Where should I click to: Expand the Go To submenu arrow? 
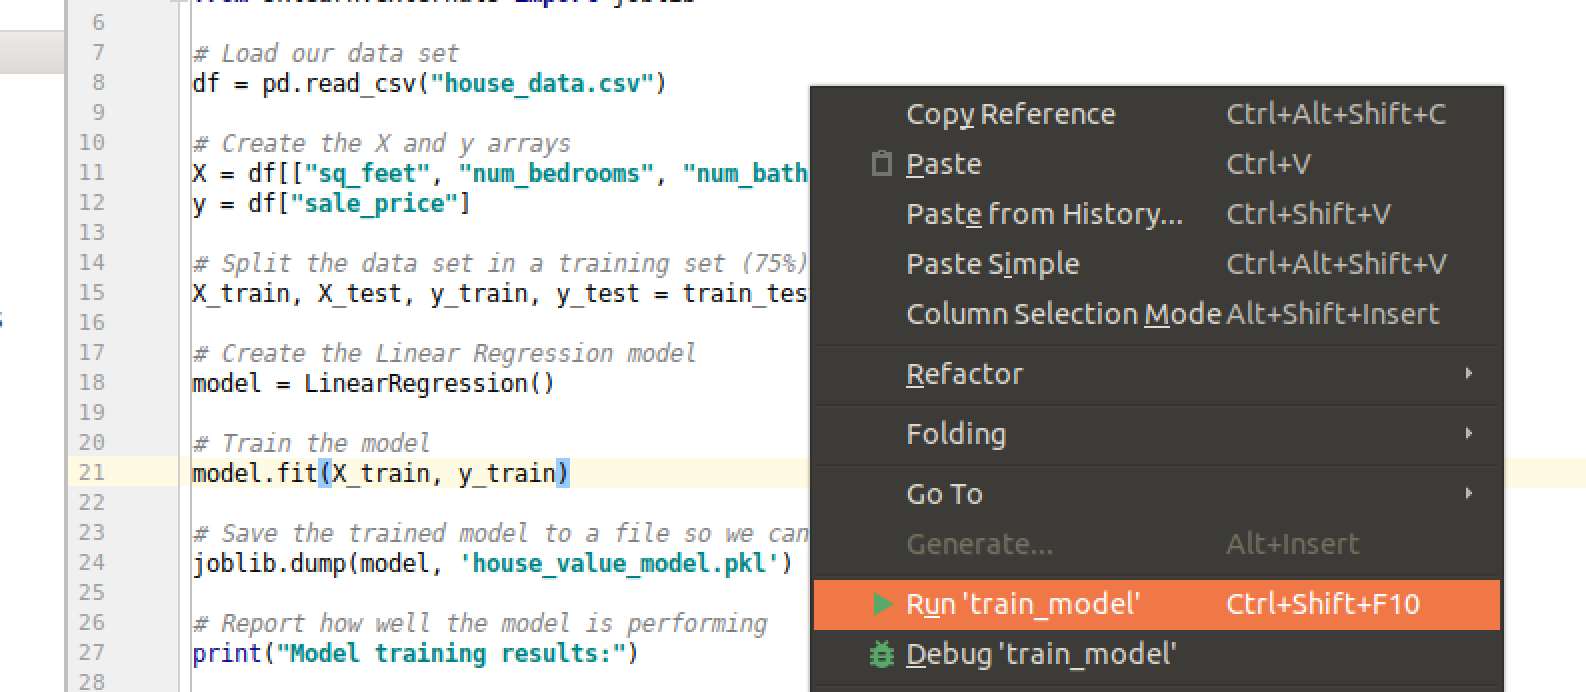(1468, 494)
